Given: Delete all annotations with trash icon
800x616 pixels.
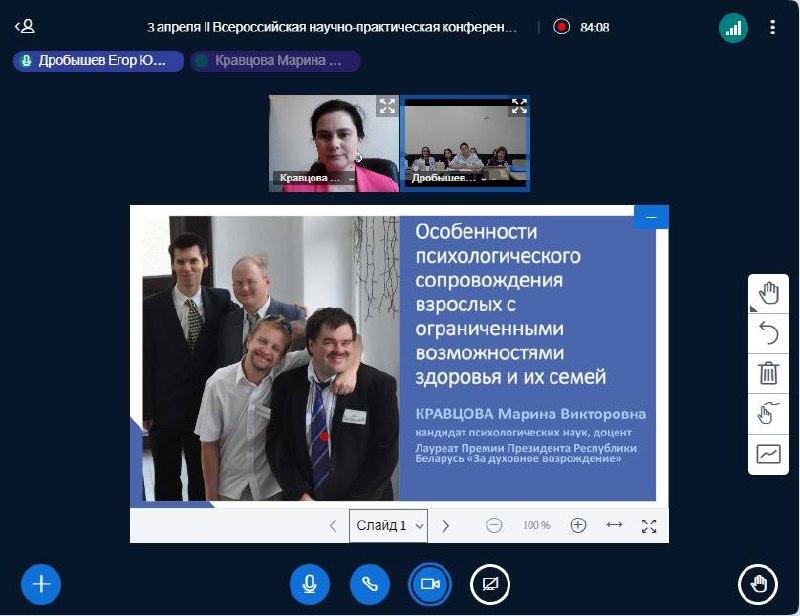Looking at the screenshot, I should click(768, 373).
